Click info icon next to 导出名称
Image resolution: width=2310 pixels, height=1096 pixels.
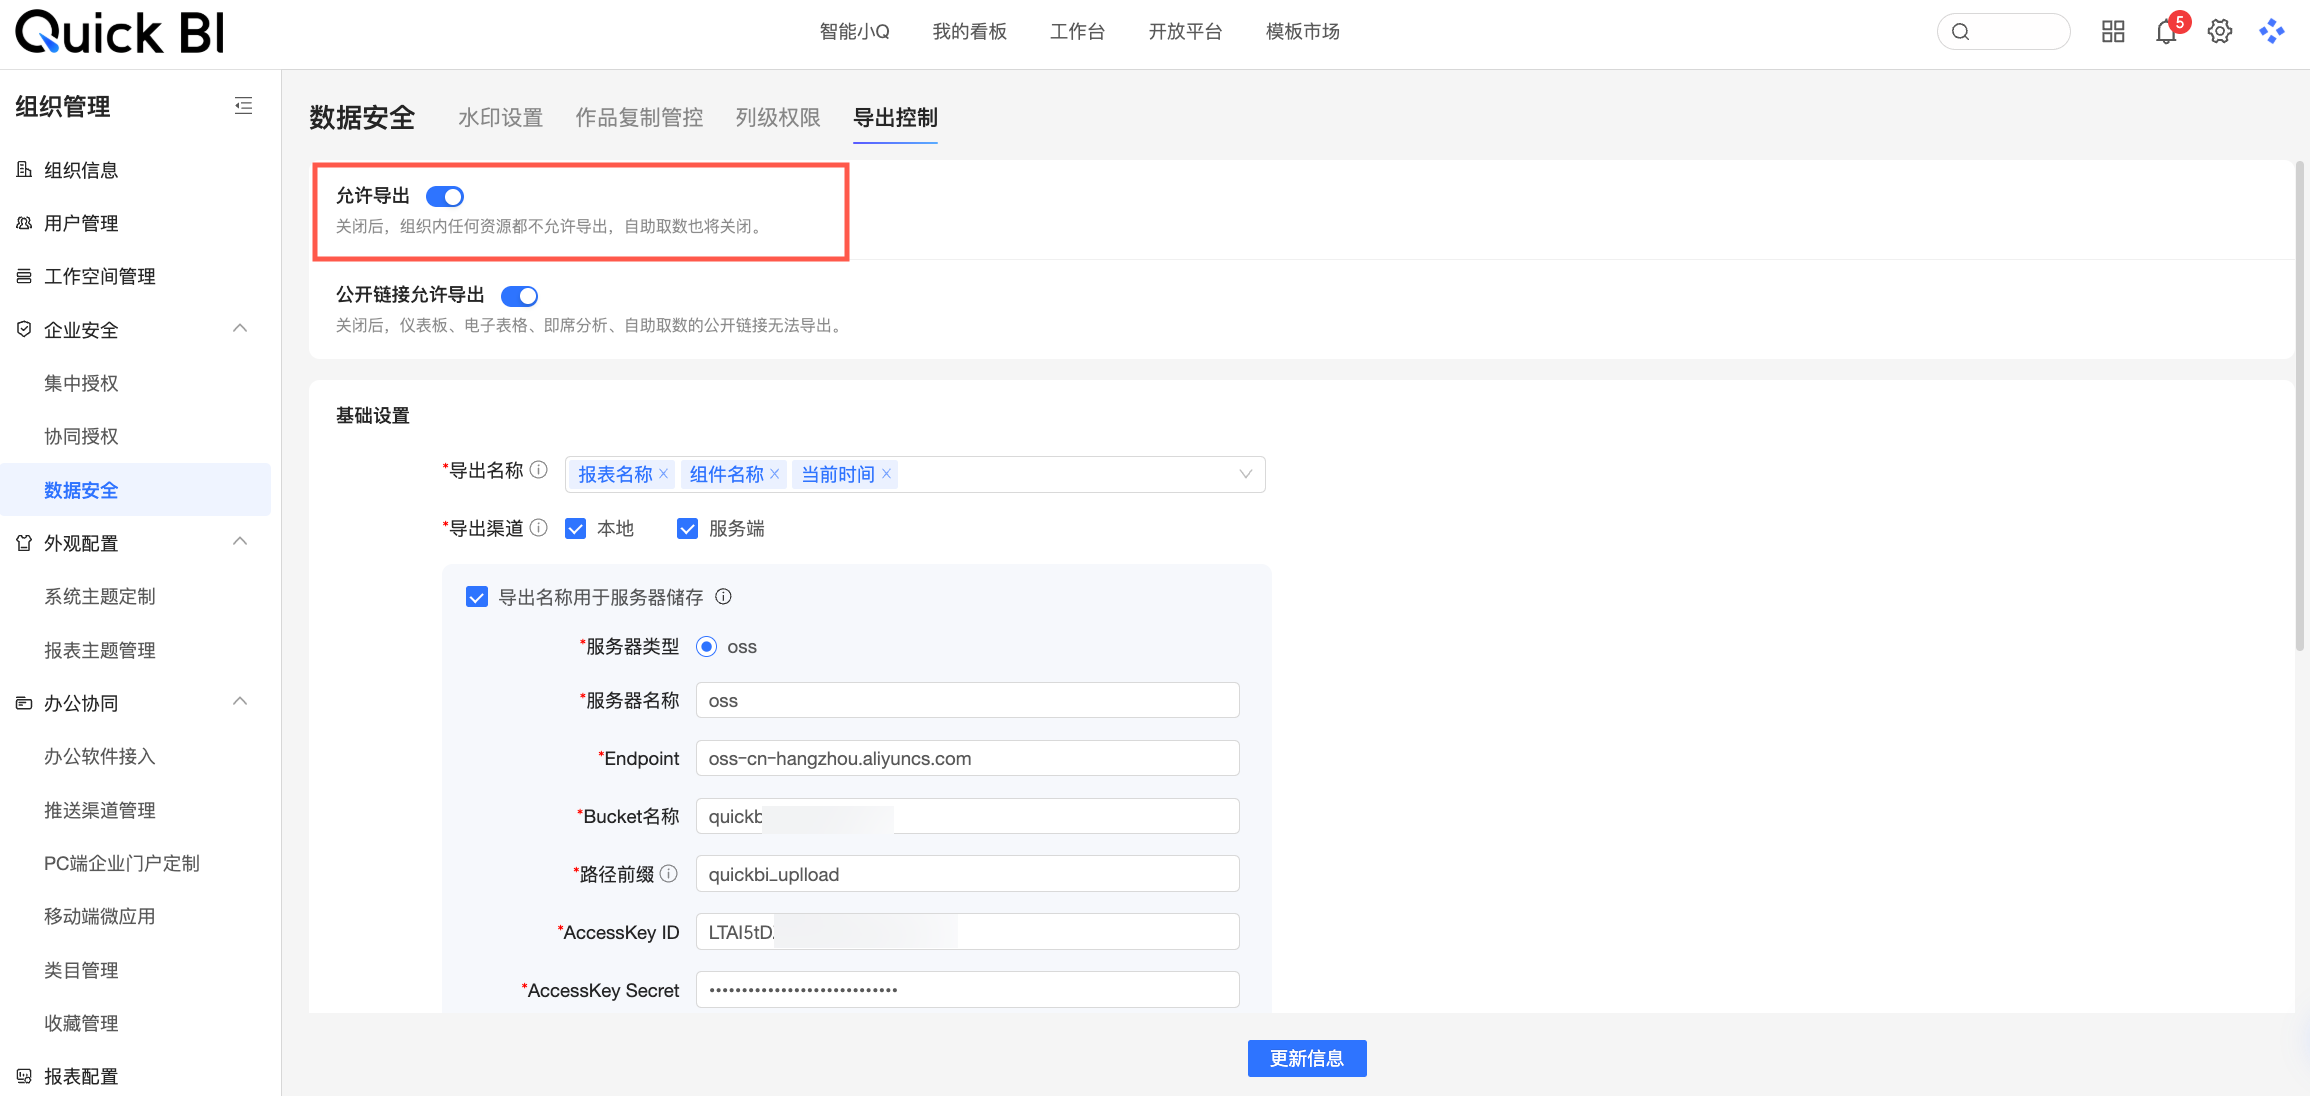(539, 470)
